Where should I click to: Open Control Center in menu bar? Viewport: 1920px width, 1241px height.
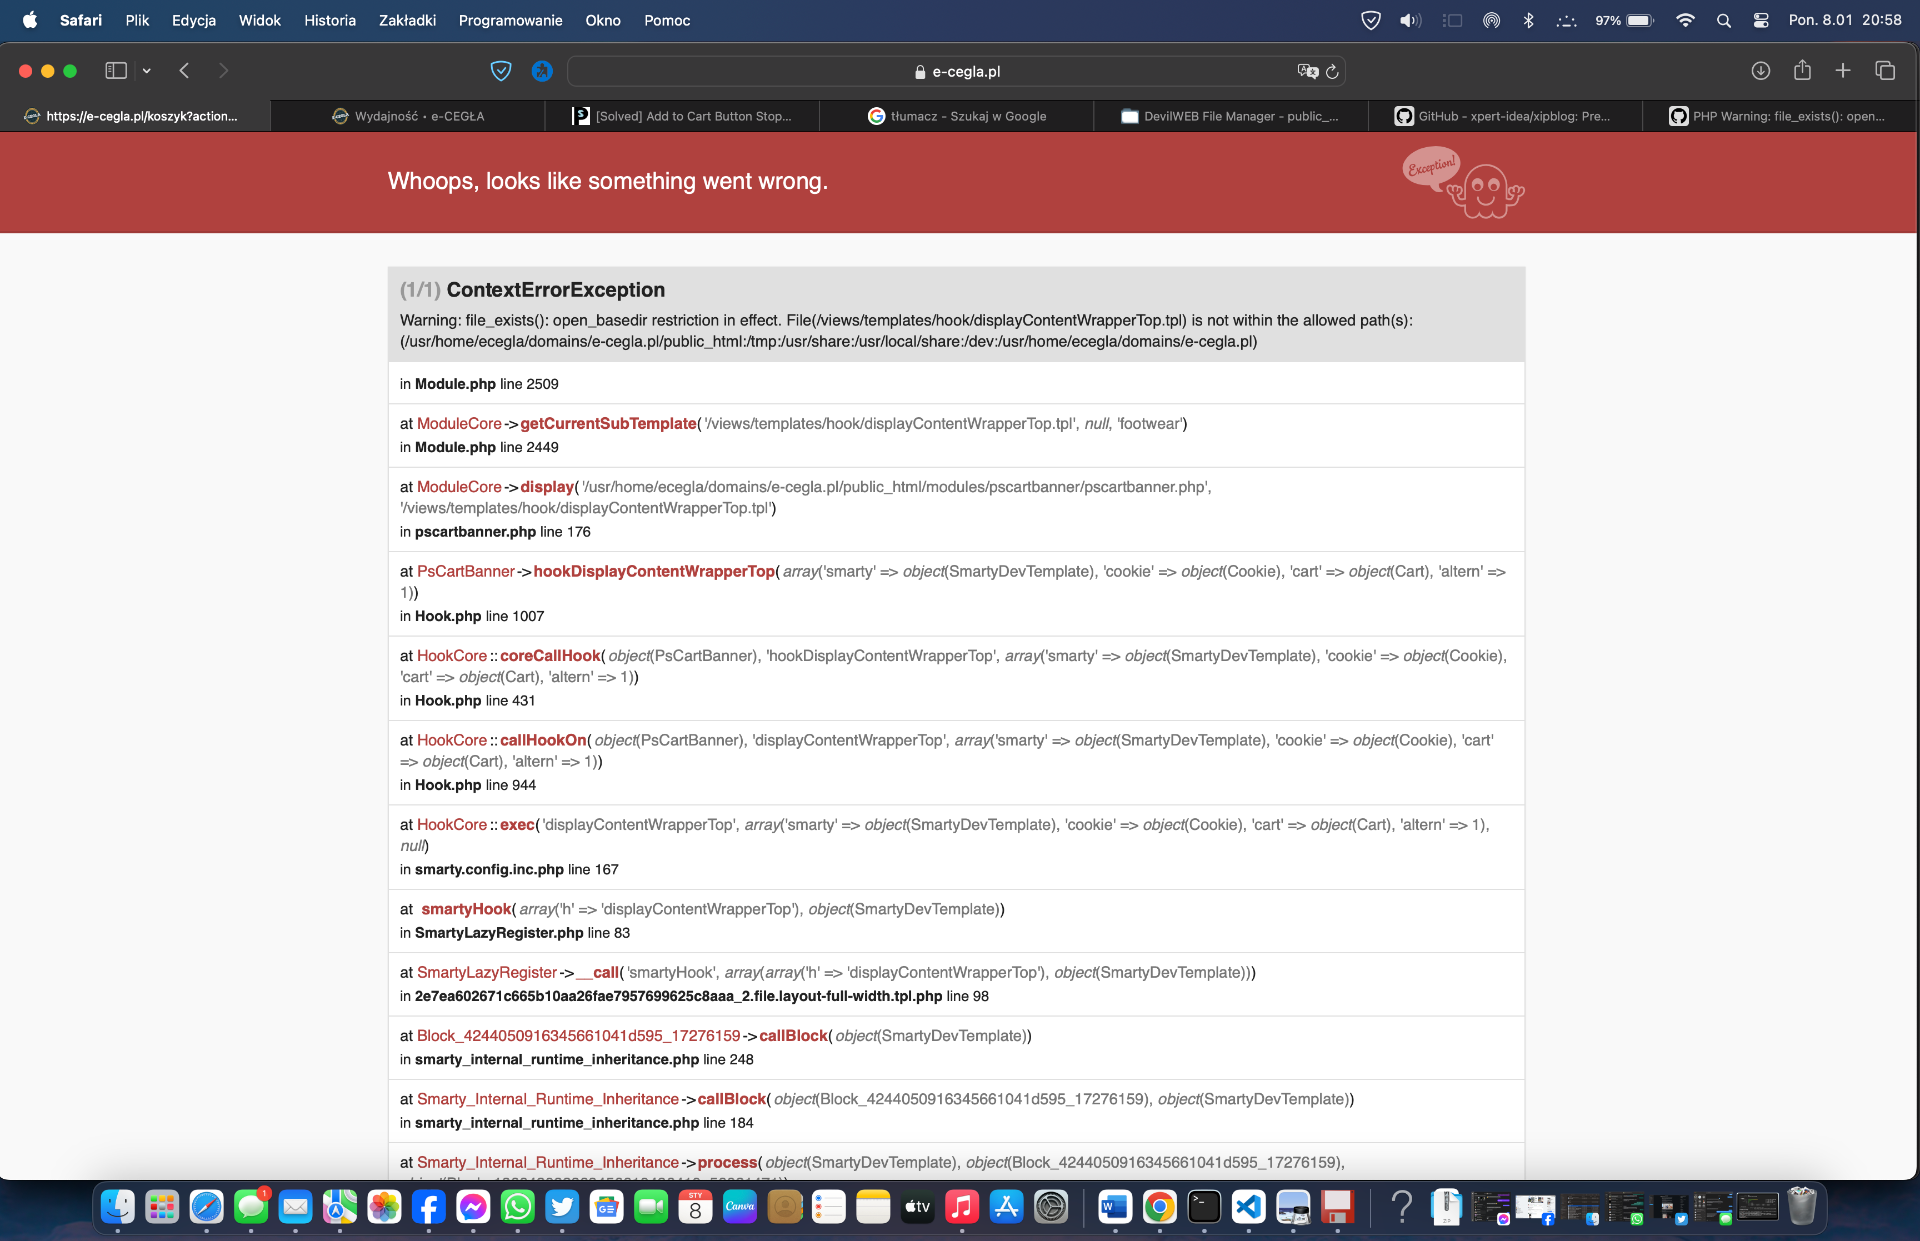coord(1761,20)
